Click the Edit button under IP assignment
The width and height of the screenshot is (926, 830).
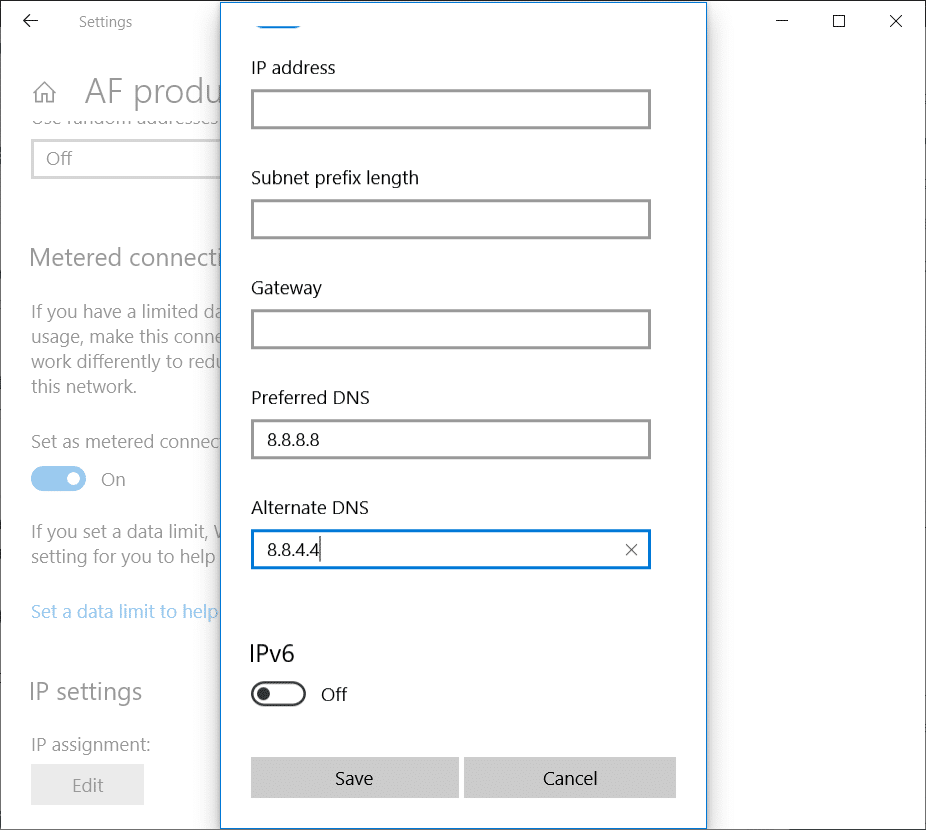87,785
